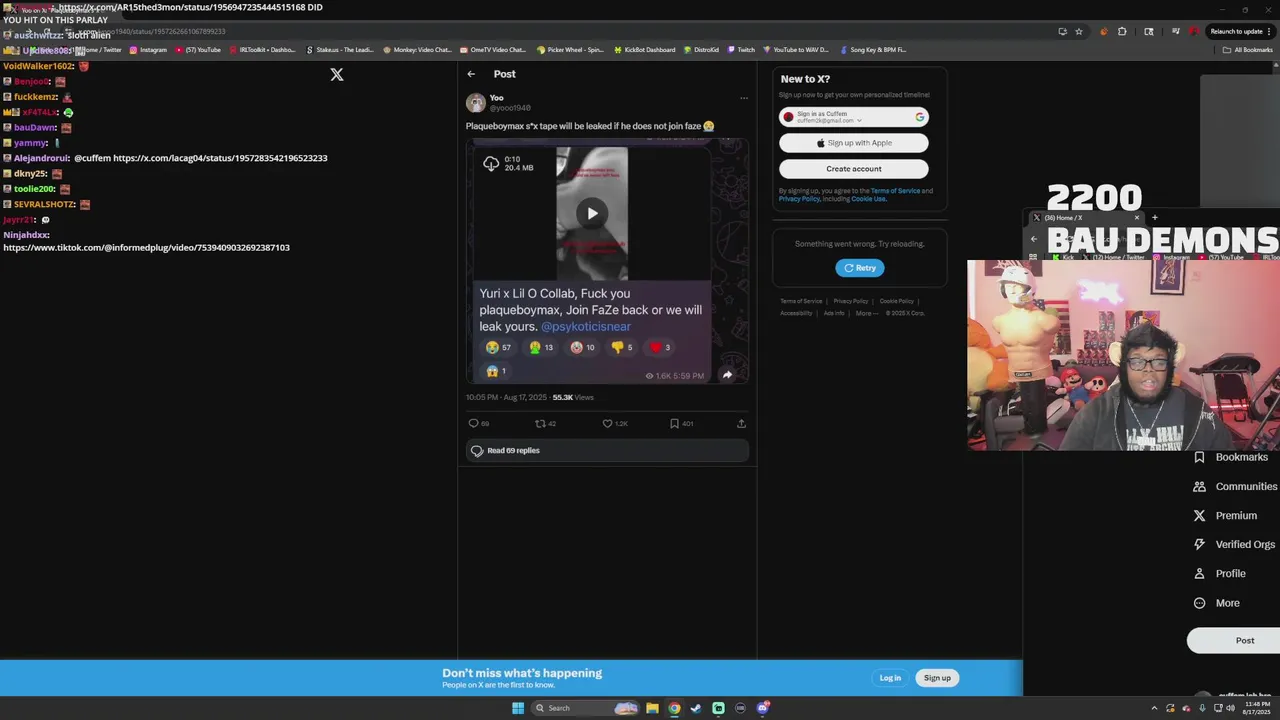Viewport: 1280px width, 720px height.
Task: Click the taskbar Search box
Action: point(584,708)
